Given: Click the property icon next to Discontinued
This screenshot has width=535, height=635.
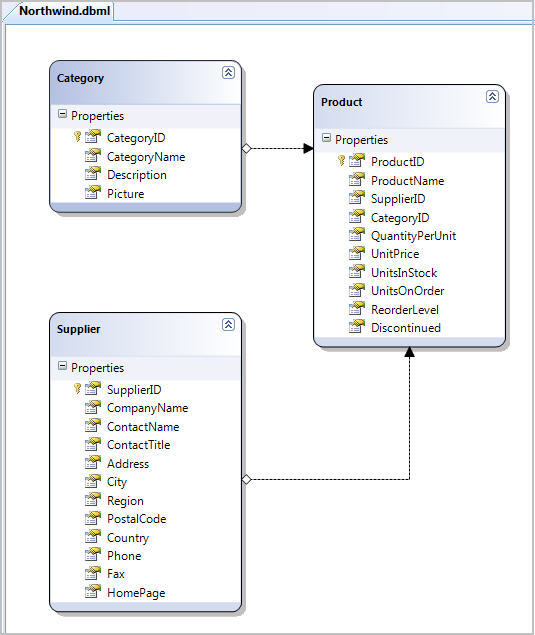Looking at the screenshot, I should (x=357, y=326).
